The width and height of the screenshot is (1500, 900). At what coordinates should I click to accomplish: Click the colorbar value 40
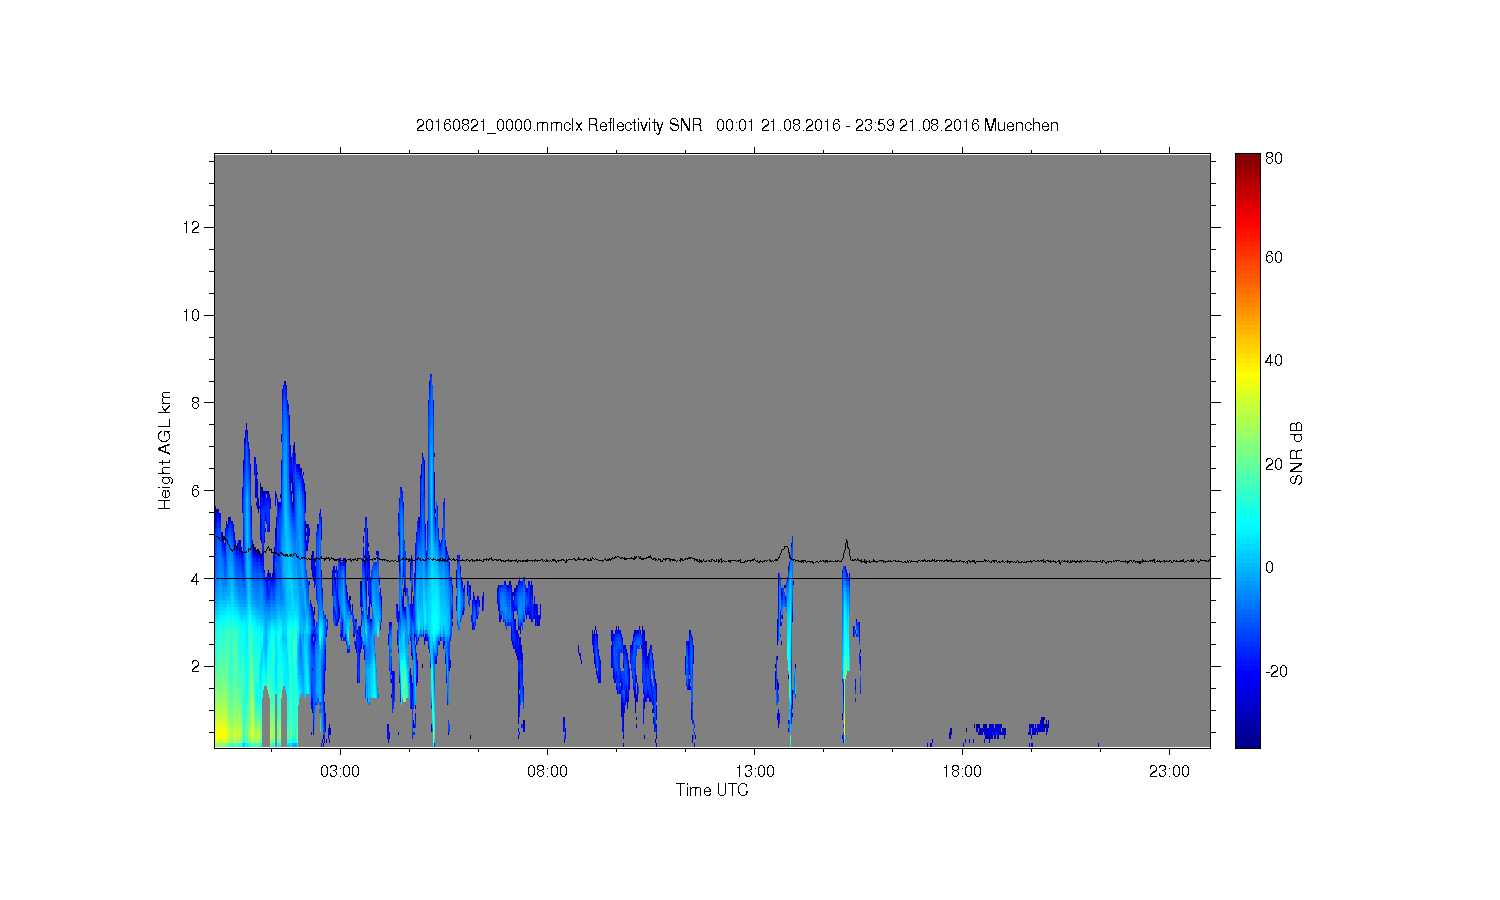tap(1274, 360)
